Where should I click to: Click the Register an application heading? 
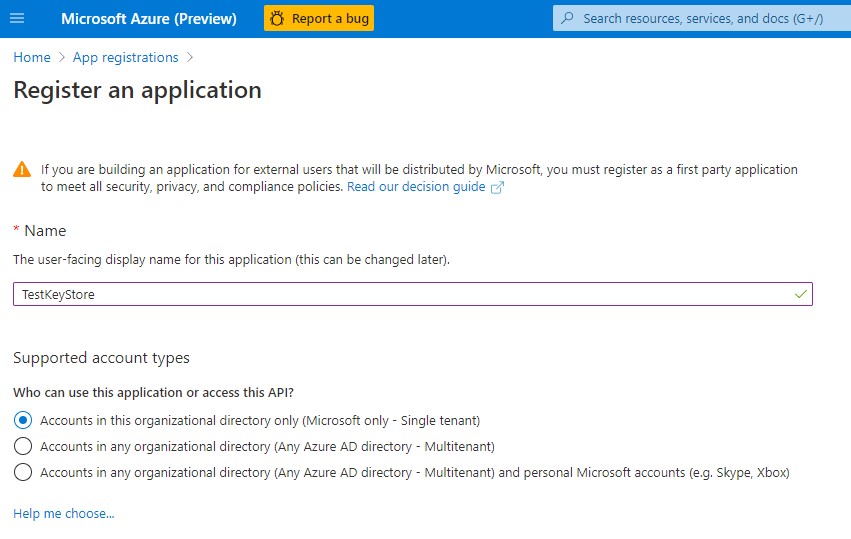137,90
